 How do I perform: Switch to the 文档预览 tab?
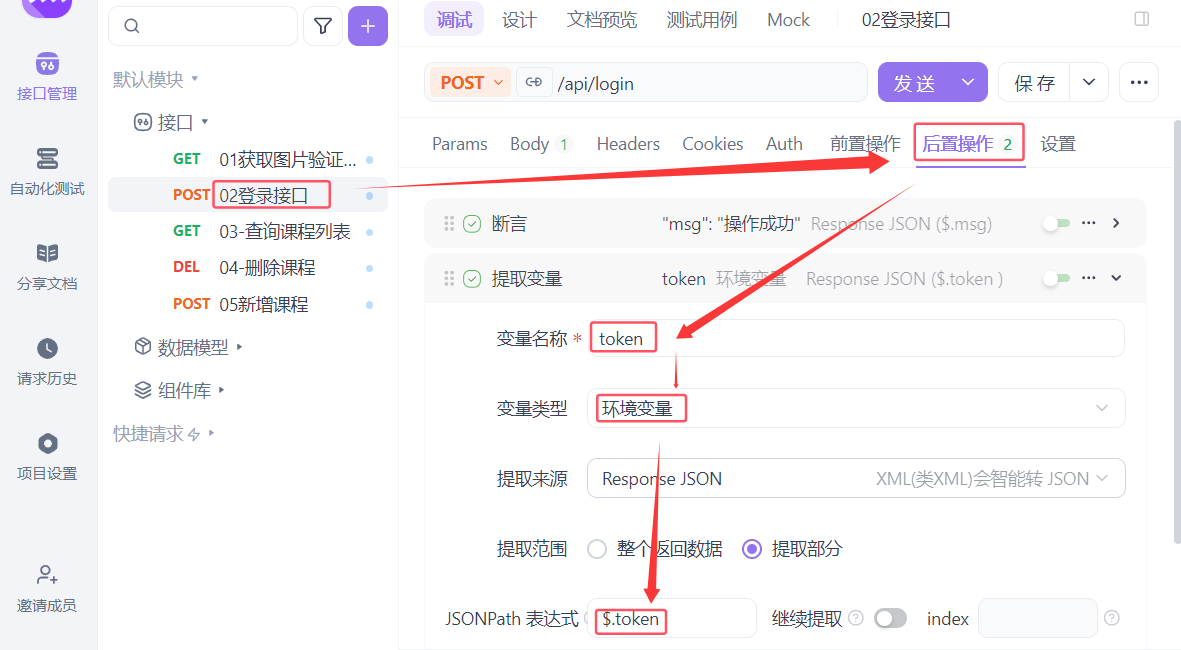[602, 20]
